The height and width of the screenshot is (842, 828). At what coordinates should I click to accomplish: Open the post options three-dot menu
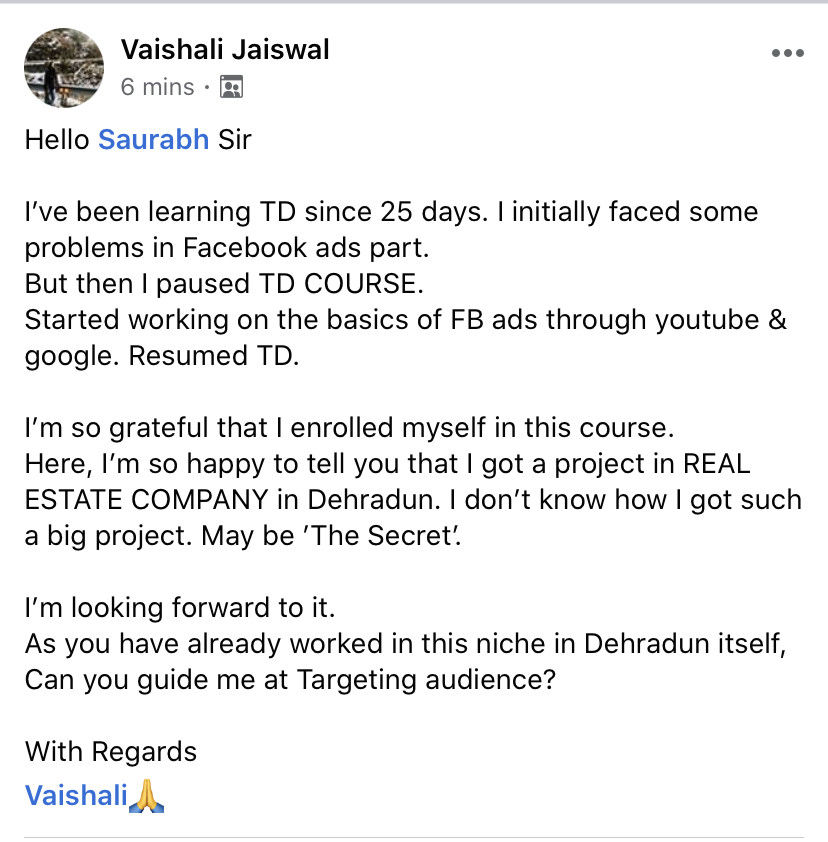pos(787,53)
